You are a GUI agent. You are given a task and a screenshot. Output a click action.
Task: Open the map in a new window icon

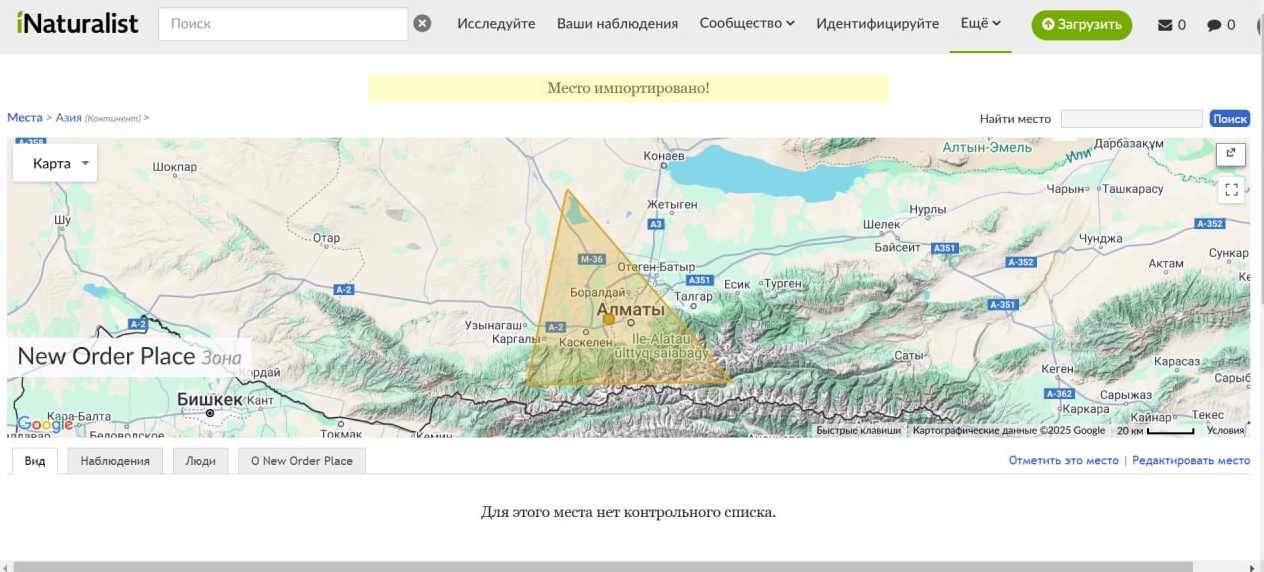(1231, 153)
